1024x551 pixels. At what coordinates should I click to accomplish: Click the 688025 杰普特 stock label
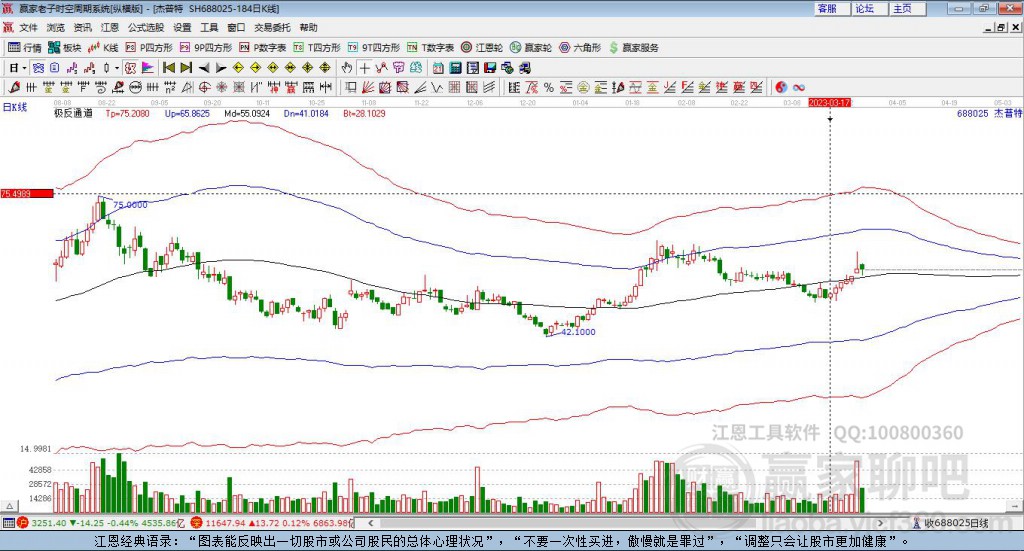tap(989, 113)
